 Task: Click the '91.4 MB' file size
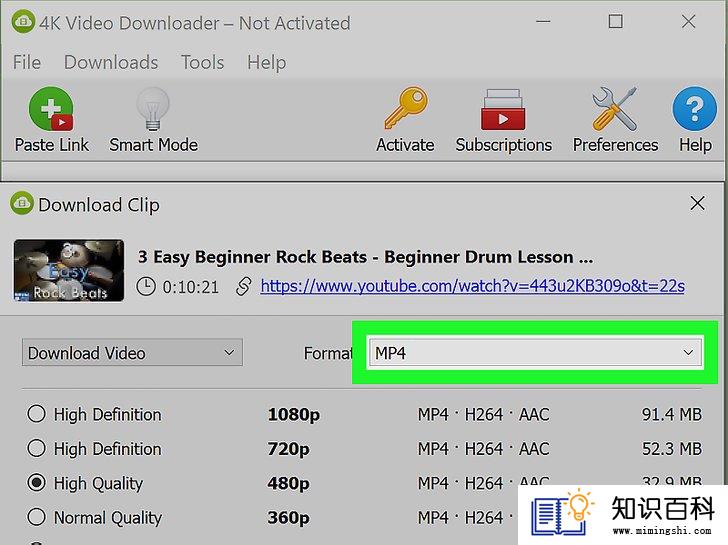(672, 414)
